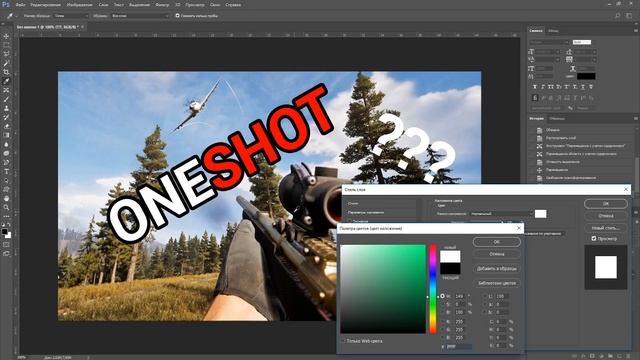Select the L radio button in color picker
This screenshot has width=640, height=360.
tap(485, 296)
